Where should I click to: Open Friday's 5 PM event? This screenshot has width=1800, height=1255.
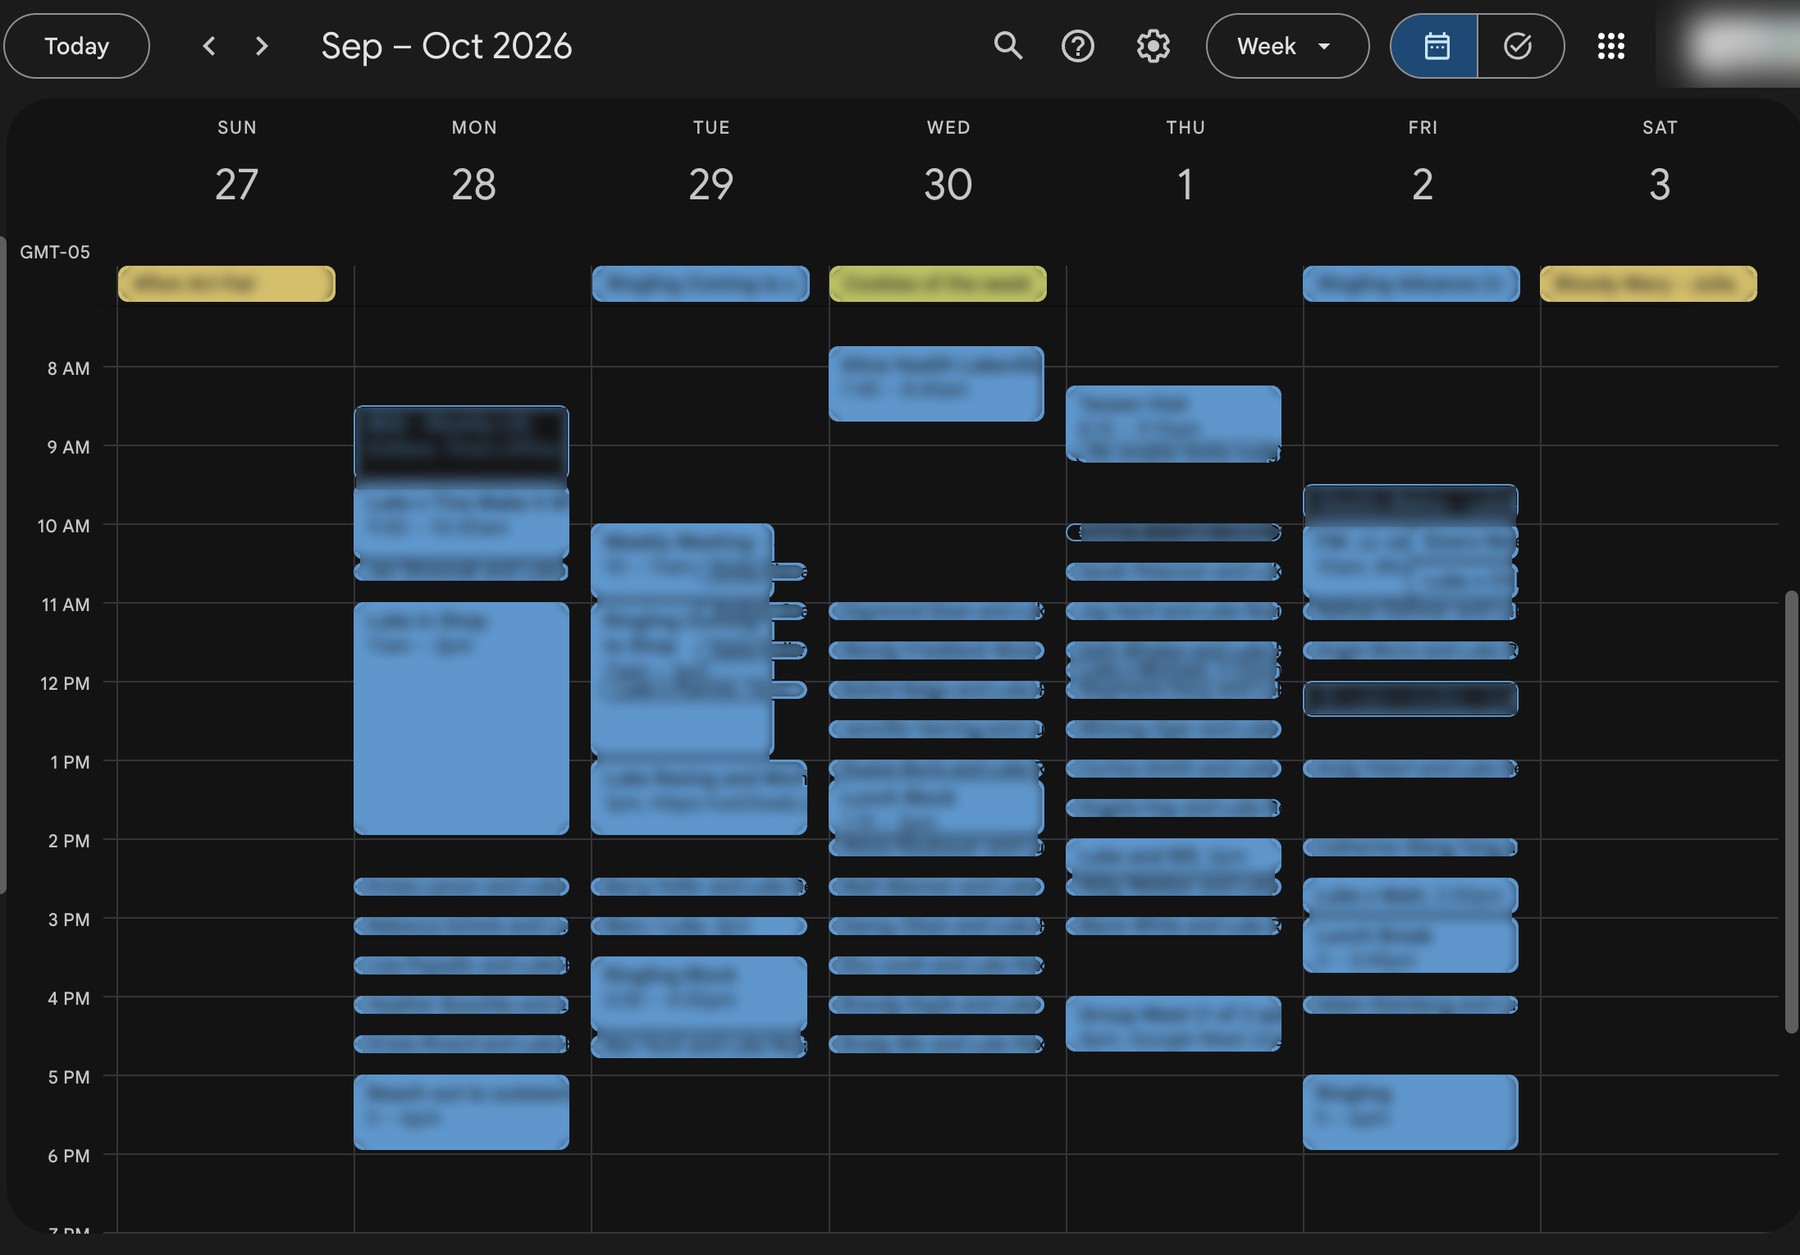click(1410, 1112)
